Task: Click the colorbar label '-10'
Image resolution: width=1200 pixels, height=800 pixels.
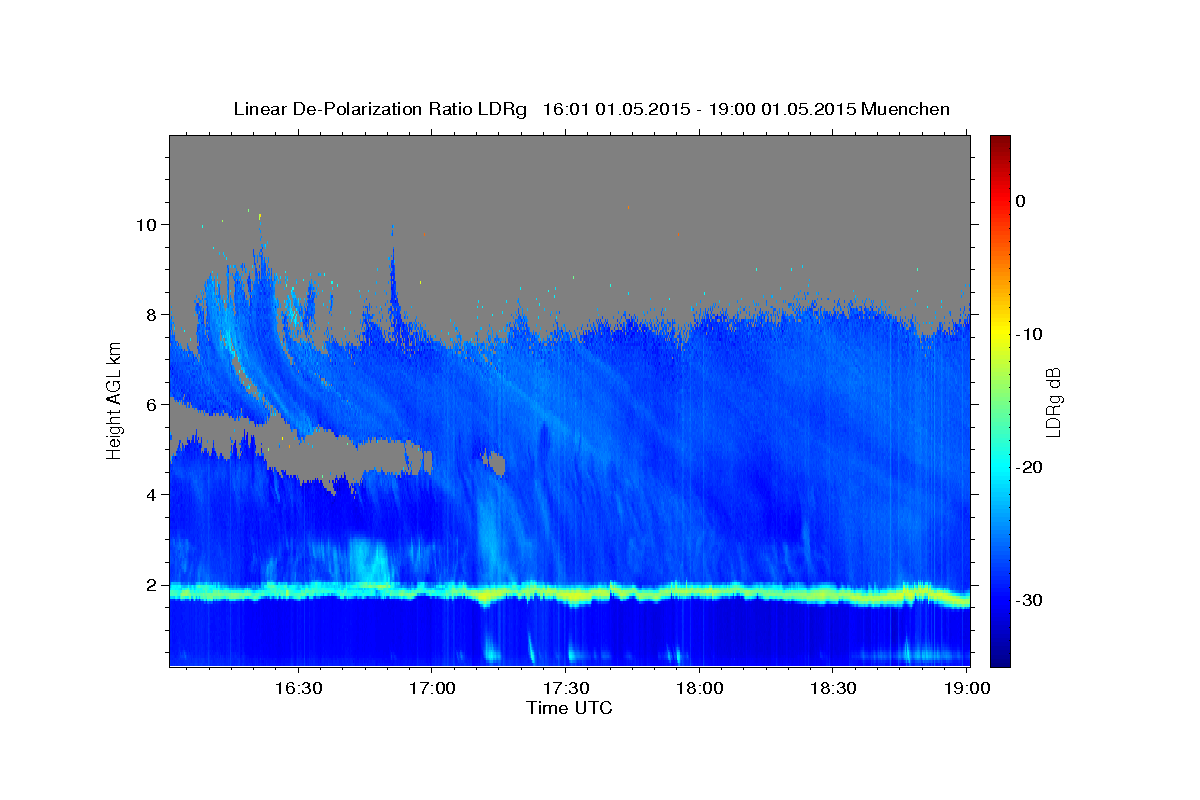Action: pos(1029,334)
